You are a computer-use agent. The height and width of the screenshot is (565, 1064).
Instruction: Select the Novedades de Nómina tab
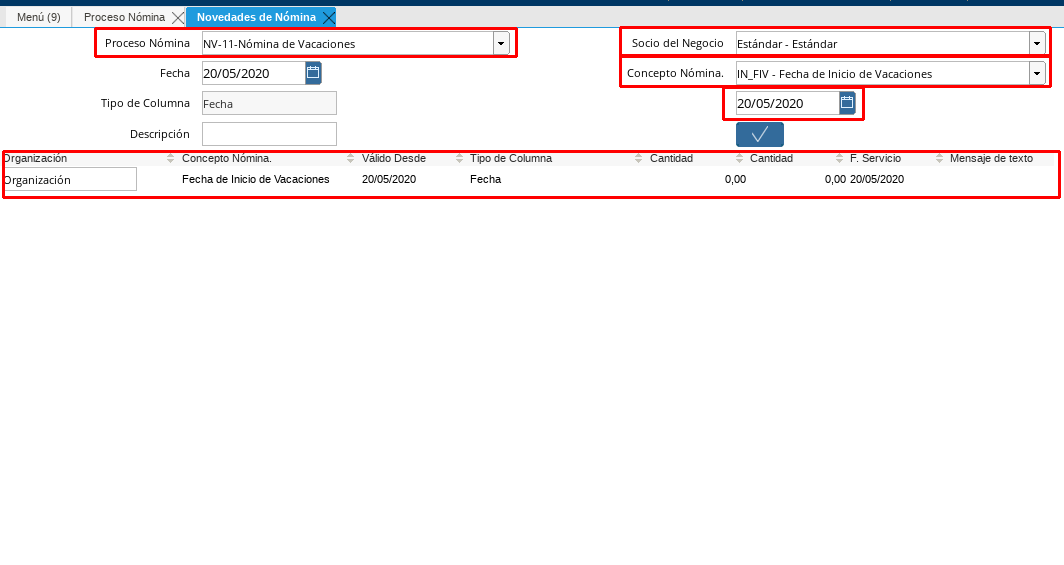tap(256, 17)
